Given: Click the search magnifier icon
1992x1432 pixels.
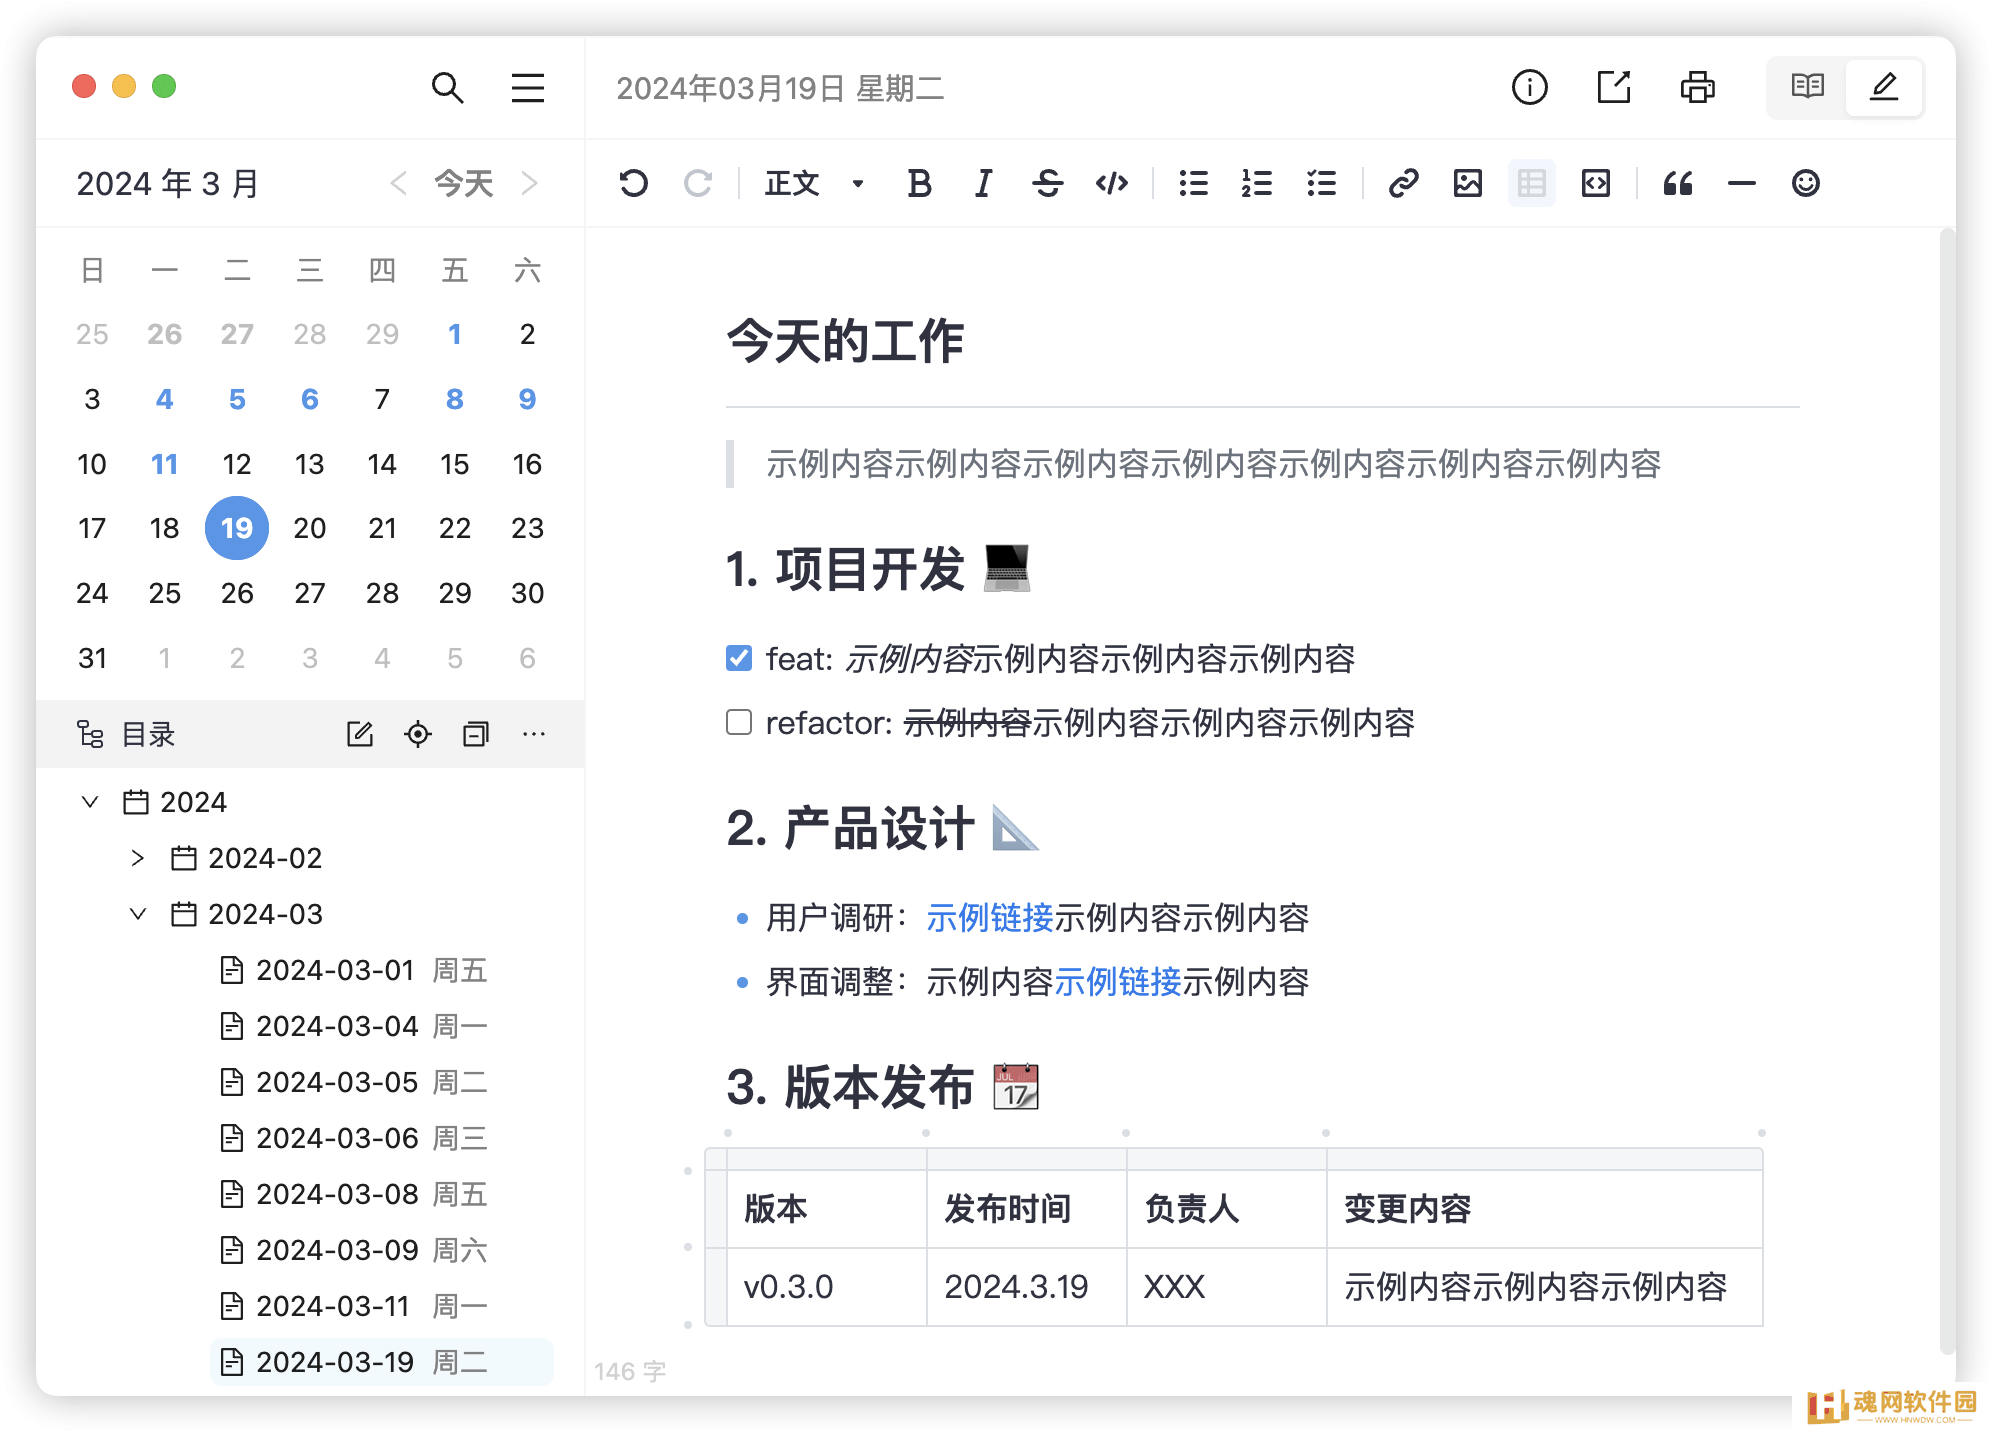Looking at the screenshot, I should (447, 88).
